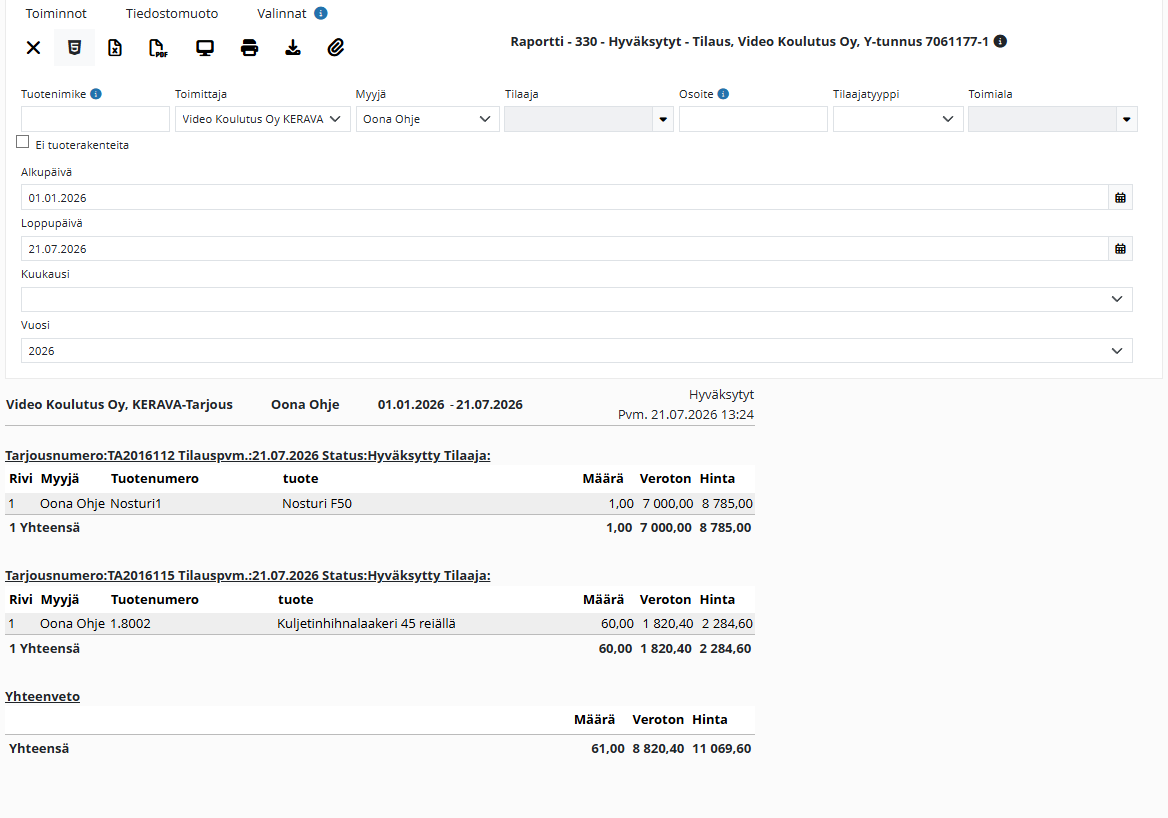Viewport: 1168px width, 818px height.
Task: Export report as PDF icon
Action: 158,48
